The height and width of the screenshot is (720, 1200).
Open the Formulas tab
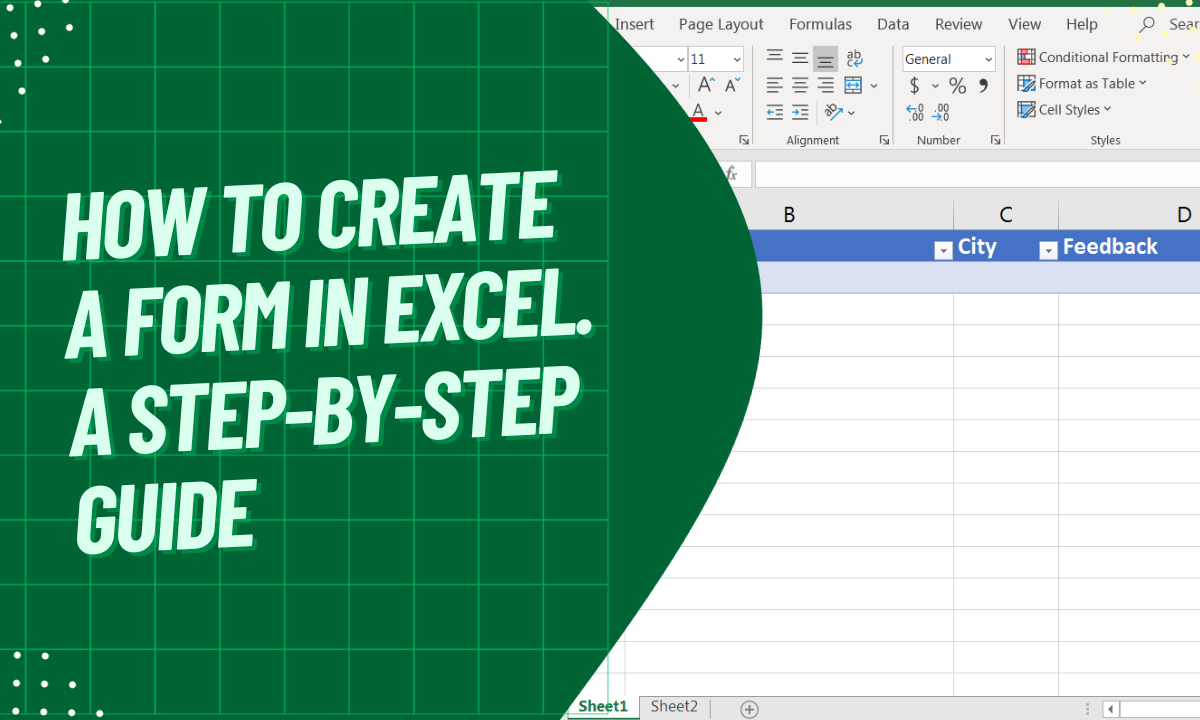820,24
